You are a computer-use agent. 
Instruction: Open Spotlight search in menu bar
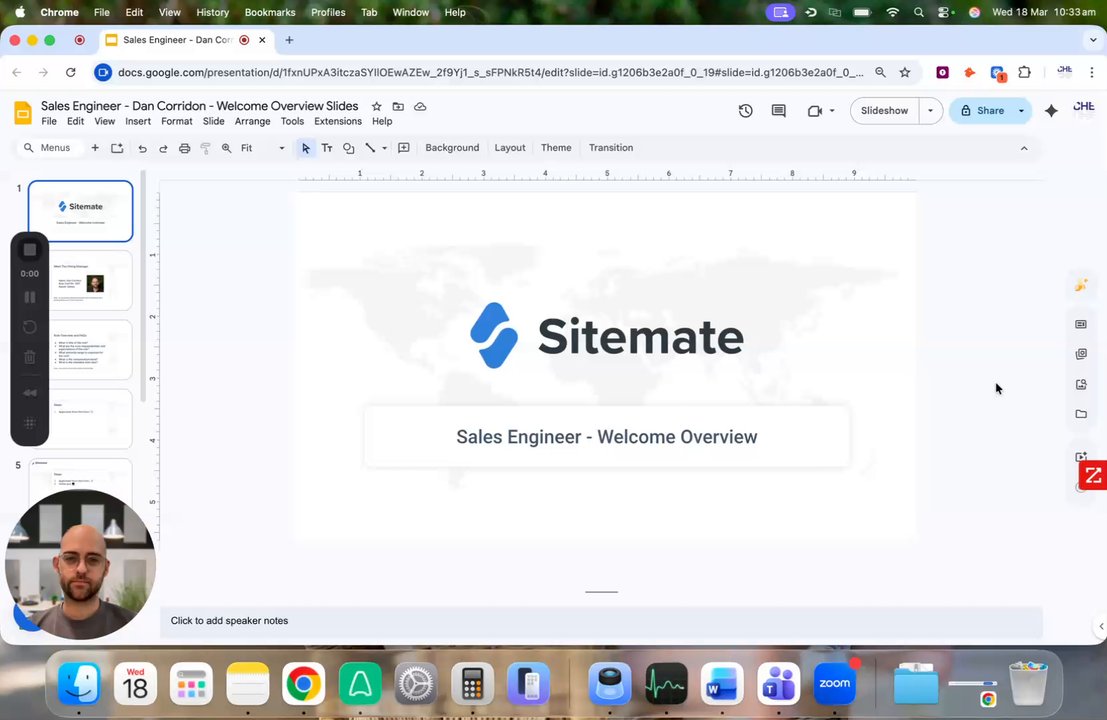[x=918, y=12]
